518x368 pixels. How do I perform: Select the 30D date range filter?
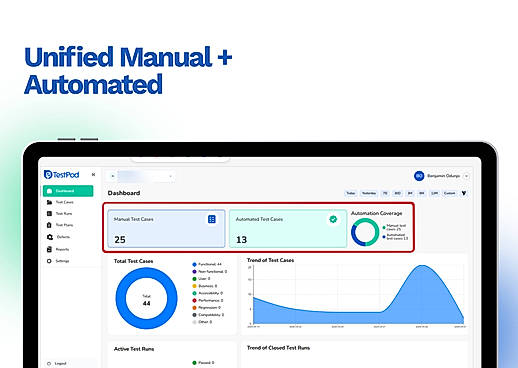tap(397, 193)
